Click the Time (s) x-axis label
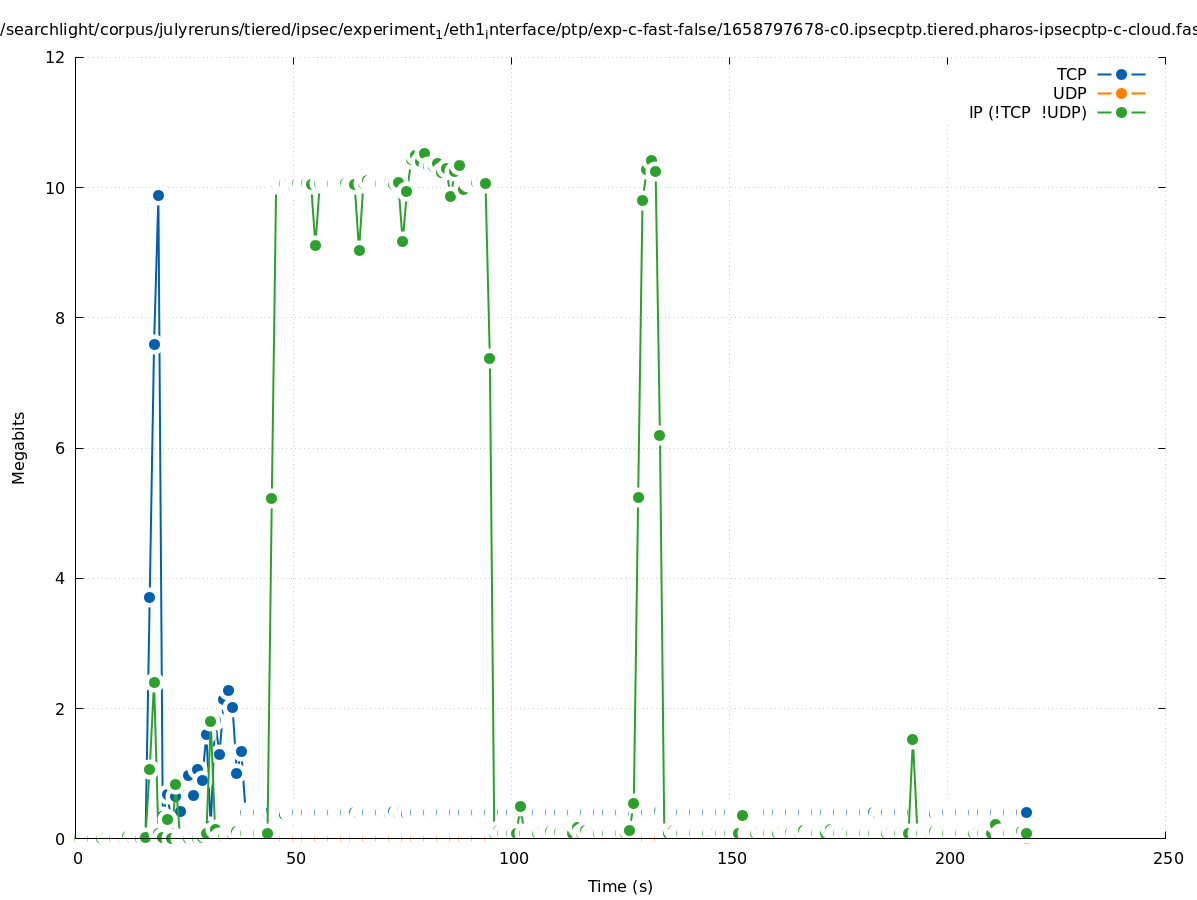Viewport: 1197px width, 900px height. point(620,886)
